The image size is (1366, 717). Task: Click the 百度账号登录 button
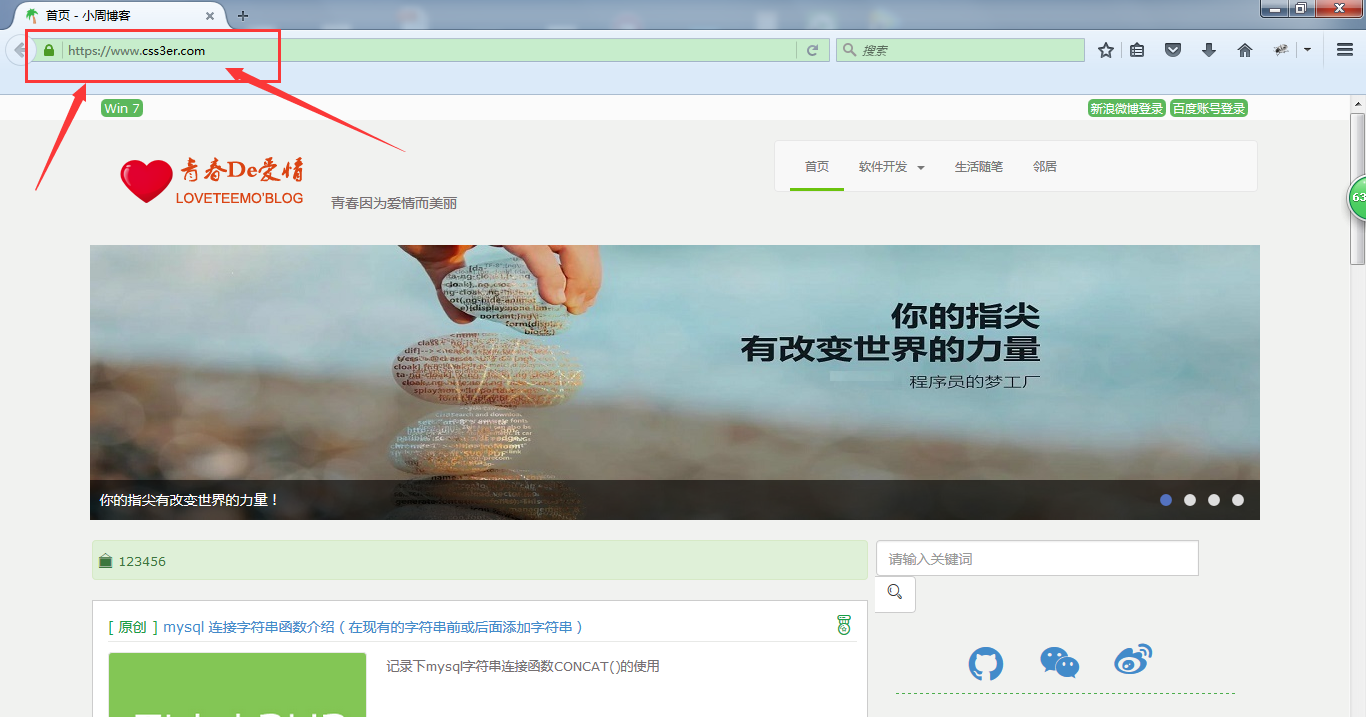[x=1209, y=108]
